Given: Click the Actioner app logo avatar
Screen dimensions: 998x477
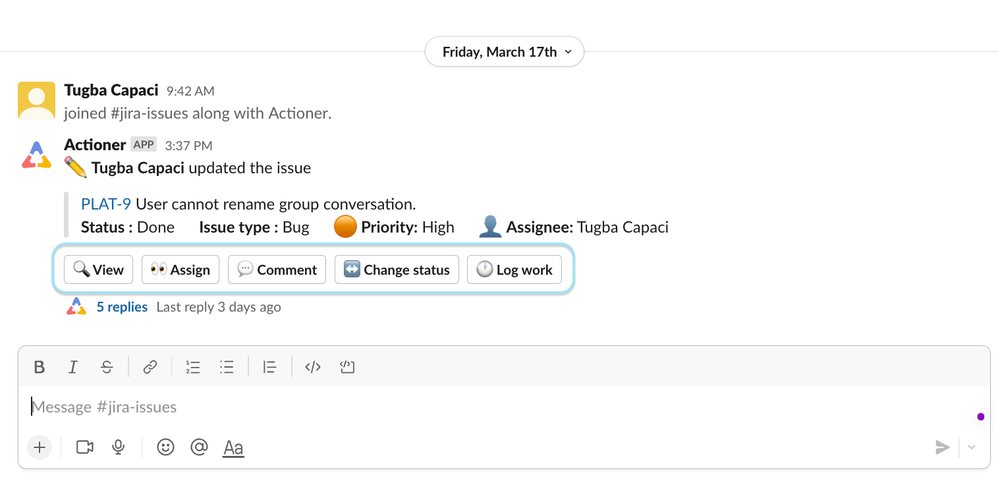Looking at the screenshot, I should click(x=36, y=155).
